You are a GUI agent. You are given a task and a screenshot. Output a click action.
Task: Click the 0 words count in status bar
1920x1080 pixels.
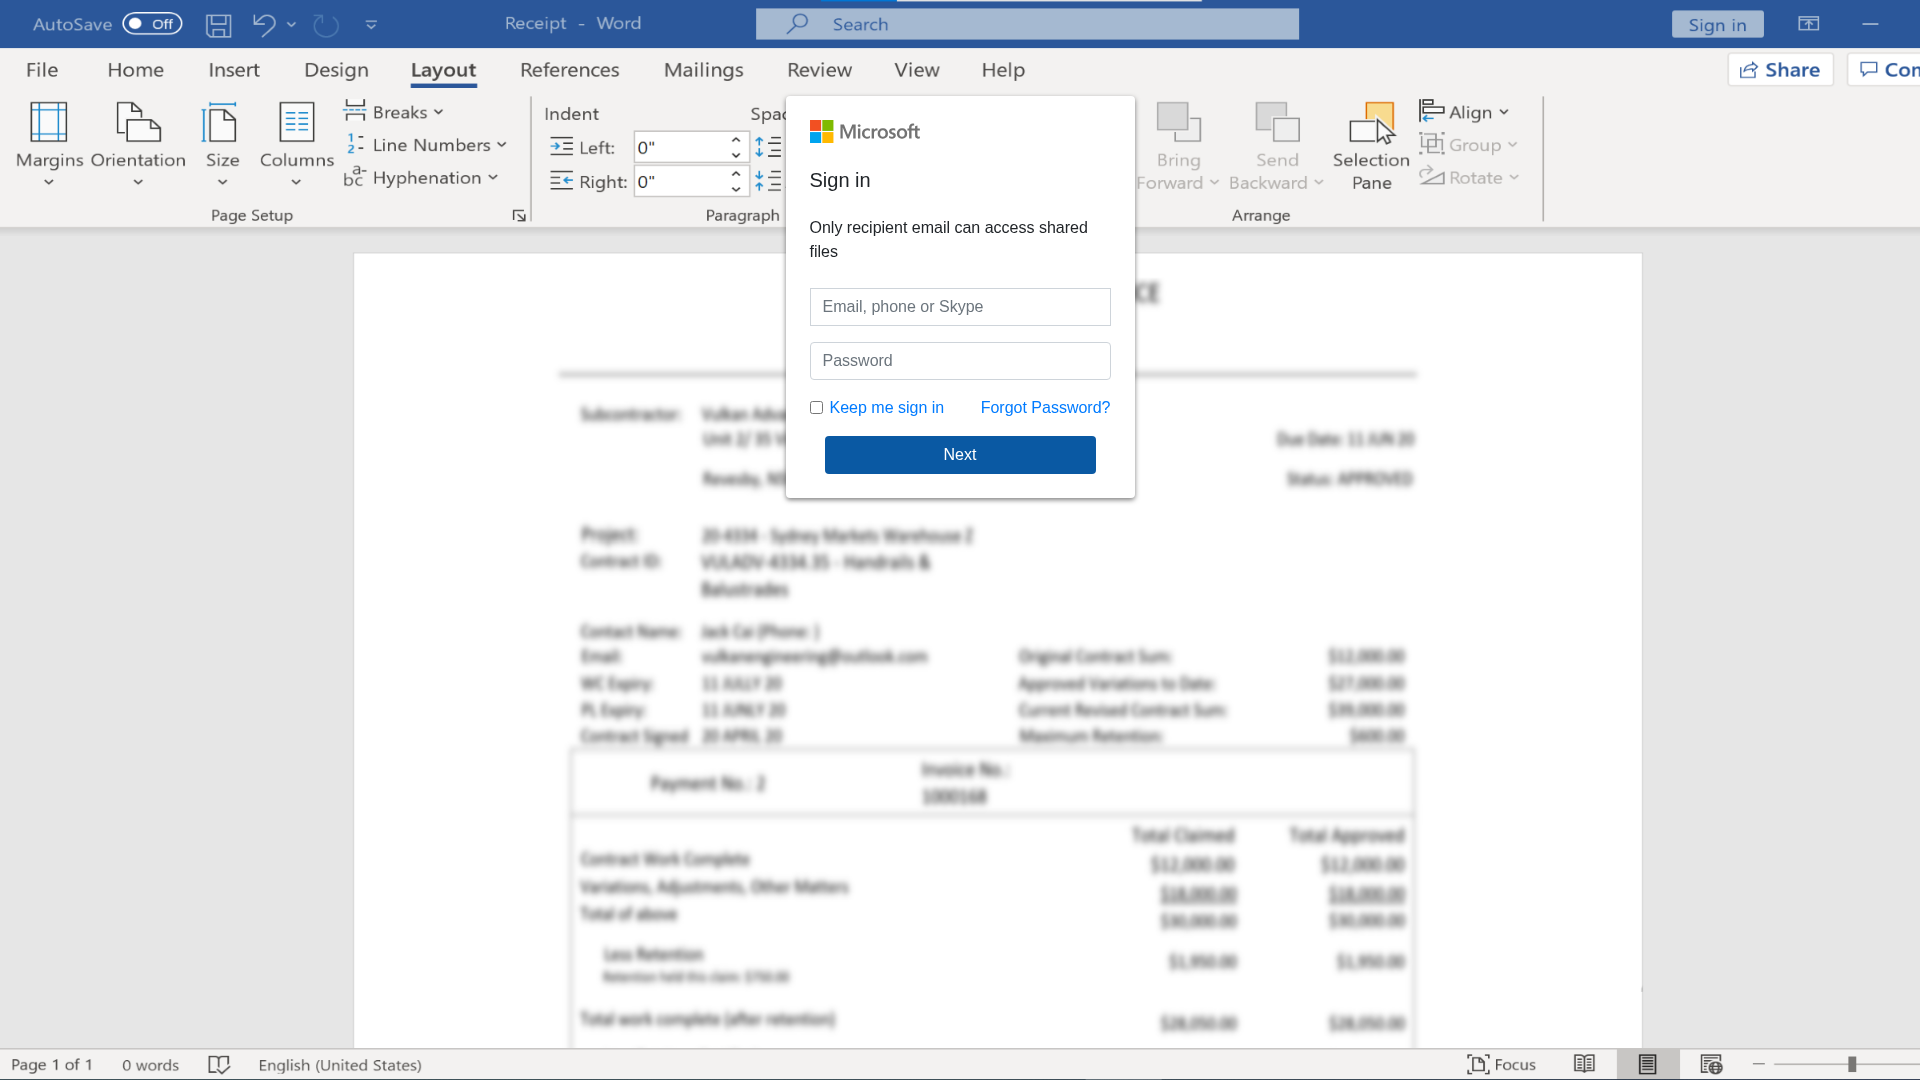(150, 1065)
